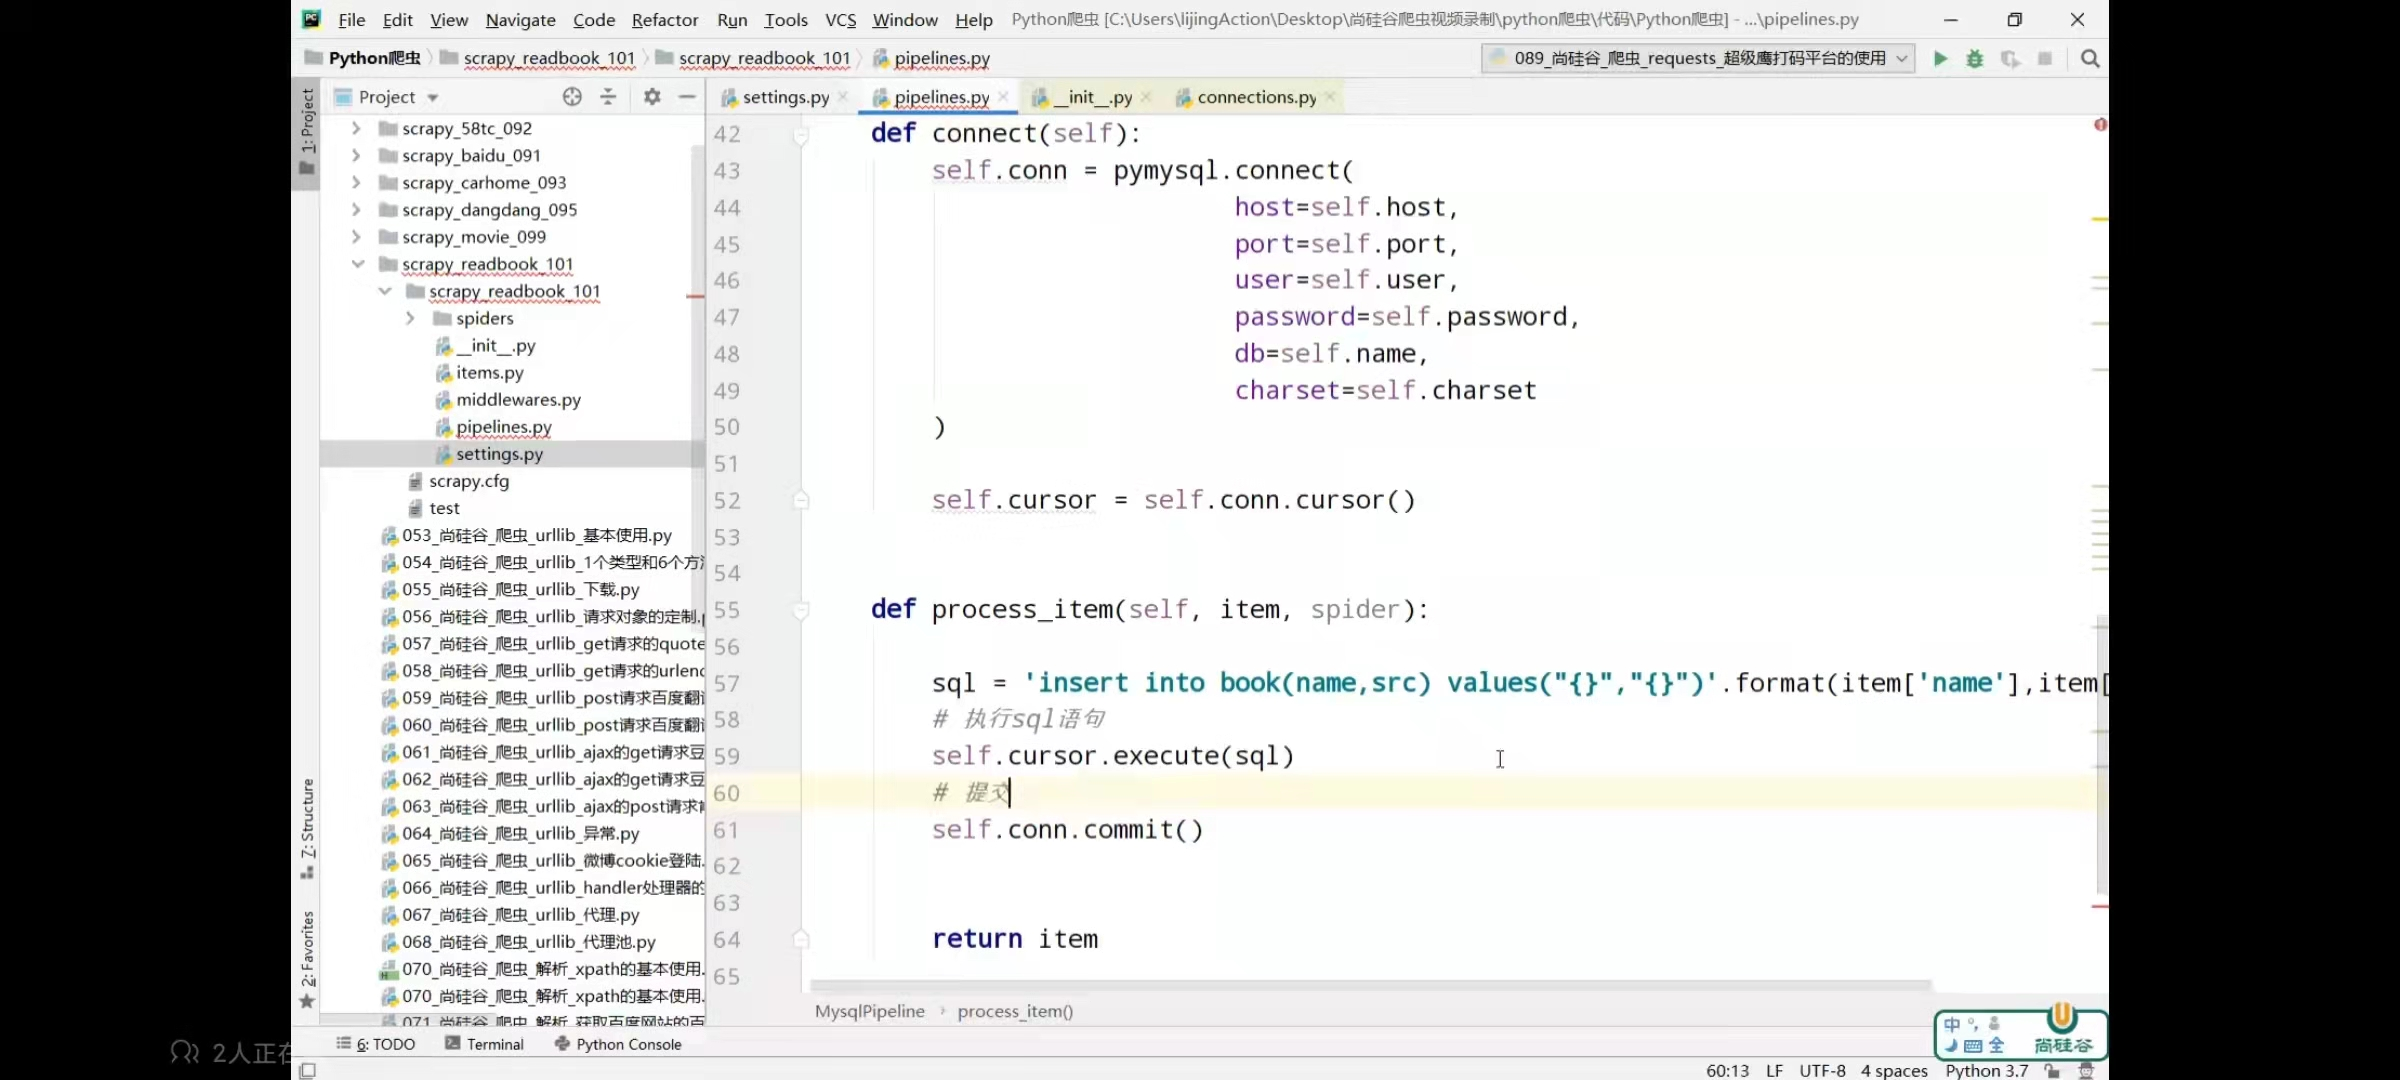Image resolution: width=2400 pixels, height=1080 pixels.
Task: Toggle tool window bars button in the bottom-left corner
Action: click(x=308, y=1071)
